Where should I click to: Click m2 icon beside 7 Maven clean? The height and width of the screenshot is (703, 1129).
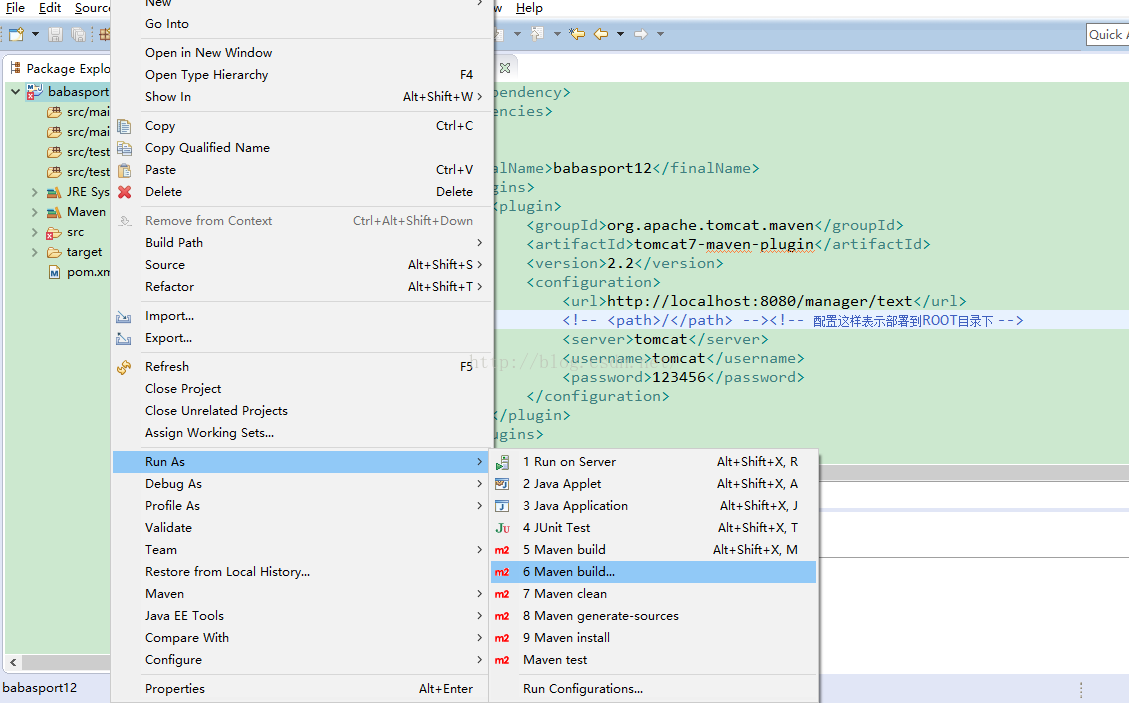[502, 594]
